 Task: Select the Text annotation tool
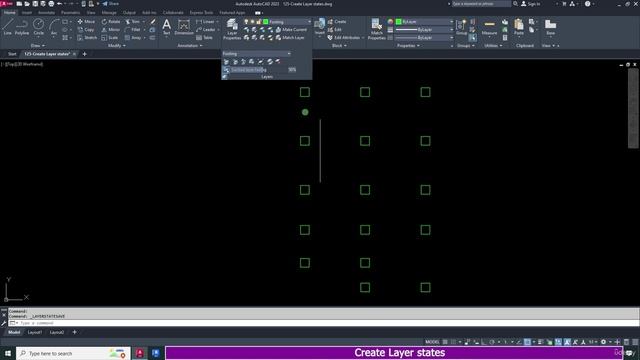tap(167, 27)
